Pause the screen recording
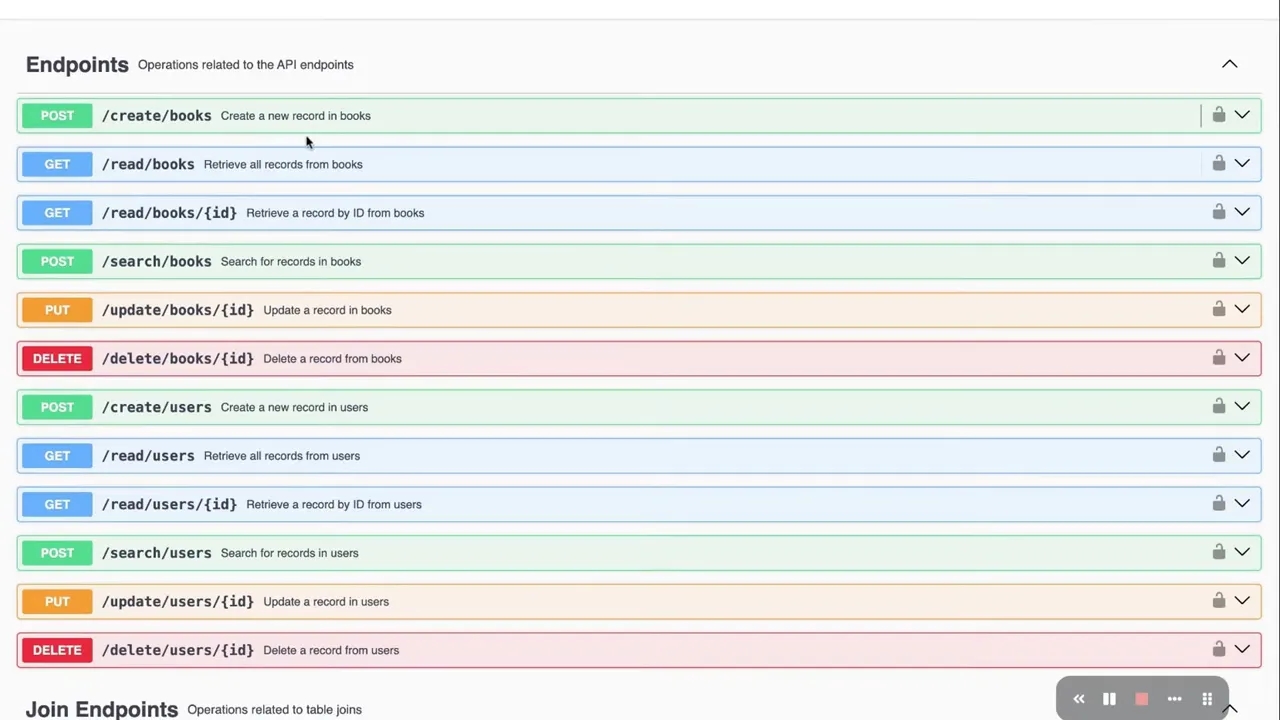This screenshot has width=1280, height=720. pyautogui.click(x=1109, y=699)
